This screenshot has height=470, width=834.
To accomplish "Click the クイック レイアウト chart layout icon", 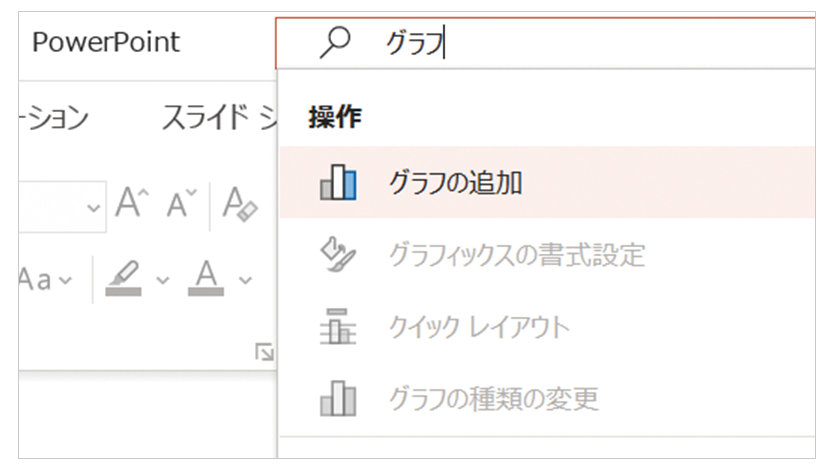I will pyautogui.click(x=338, y=326).
